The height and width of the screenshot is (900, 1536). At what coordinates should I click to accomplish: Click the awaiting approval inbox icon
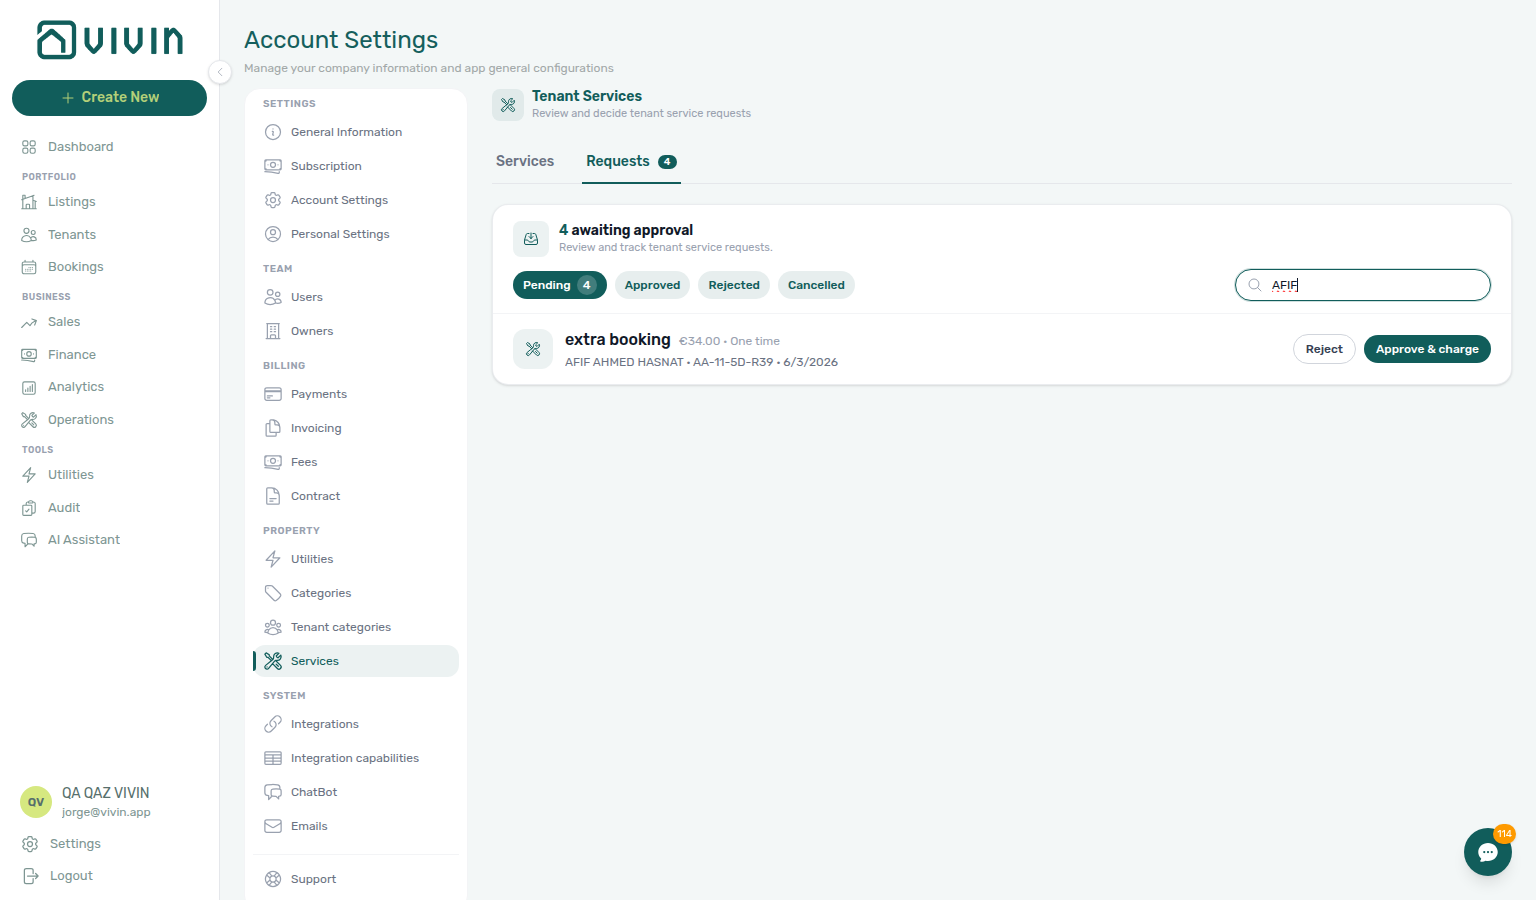(531, 239)
